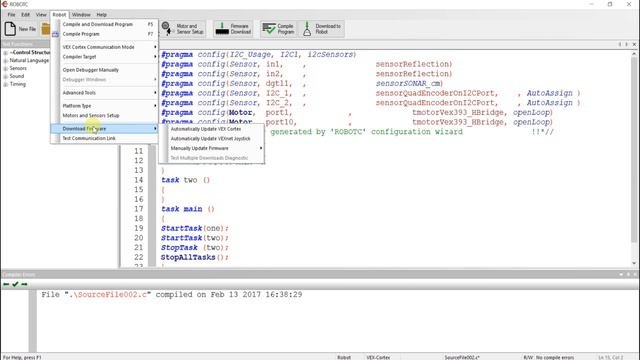This screenshot has height=360, width=640.
Task: Open the Edit menu
Action: 25,15
